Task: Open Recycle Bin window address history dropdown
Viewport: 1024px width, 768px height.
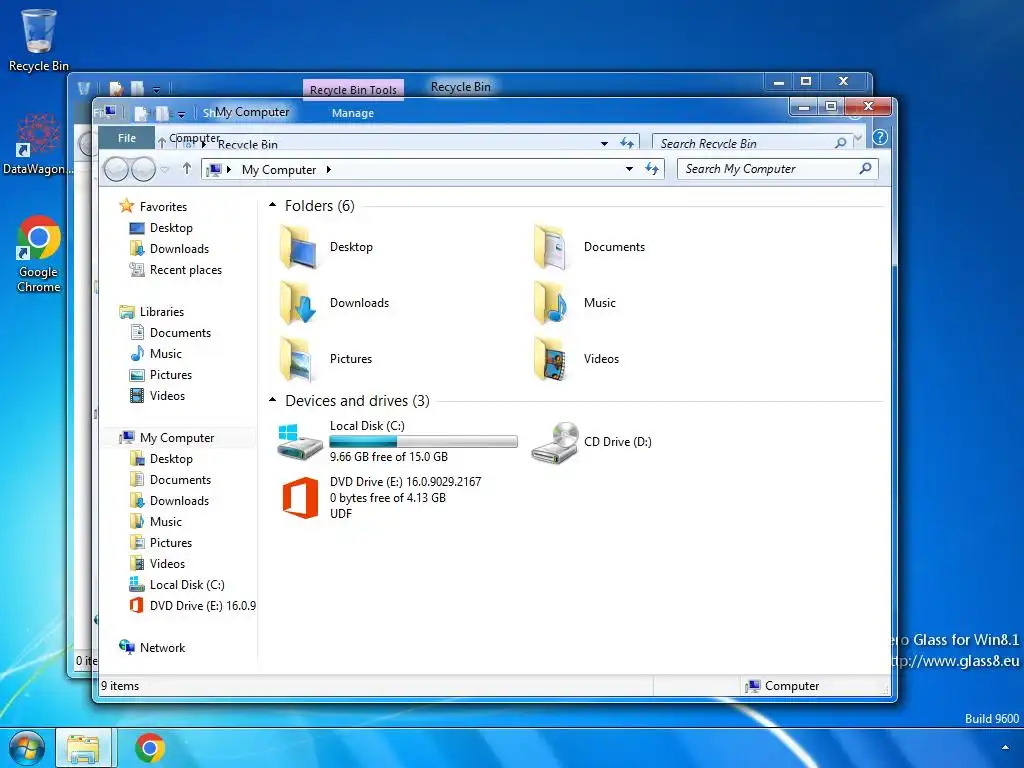Action: point(604,144)
